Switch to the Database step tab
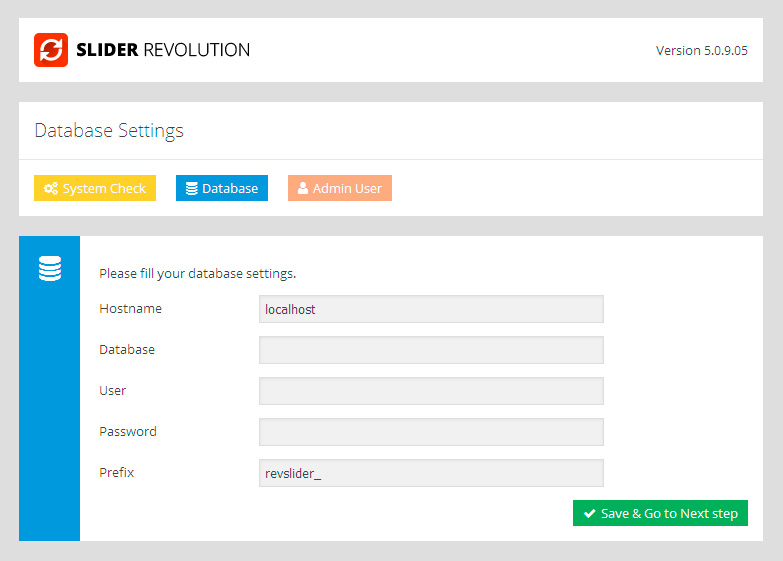 pos(222,189)
